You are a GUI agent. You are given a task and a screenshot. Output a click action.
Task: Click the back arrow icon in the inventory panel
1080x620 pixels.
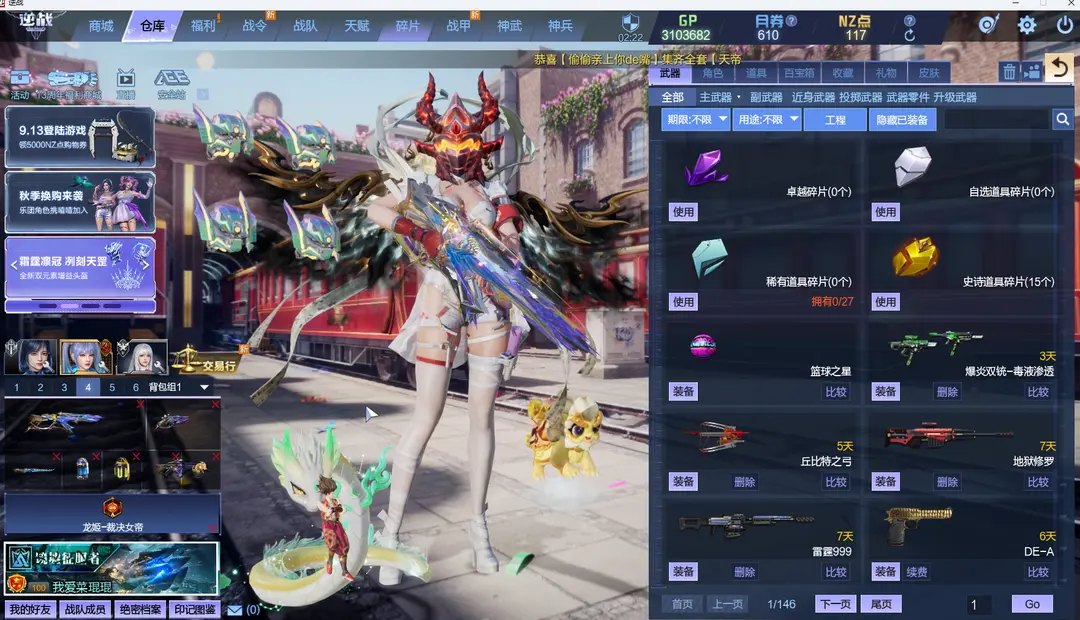(1059, 68)
